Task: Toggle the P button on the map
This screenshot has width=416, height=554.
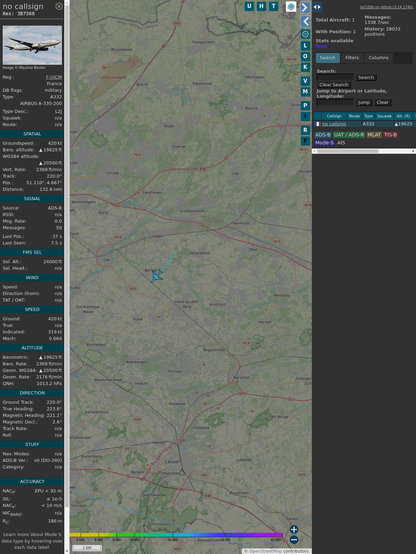Action: coord(305,105)
